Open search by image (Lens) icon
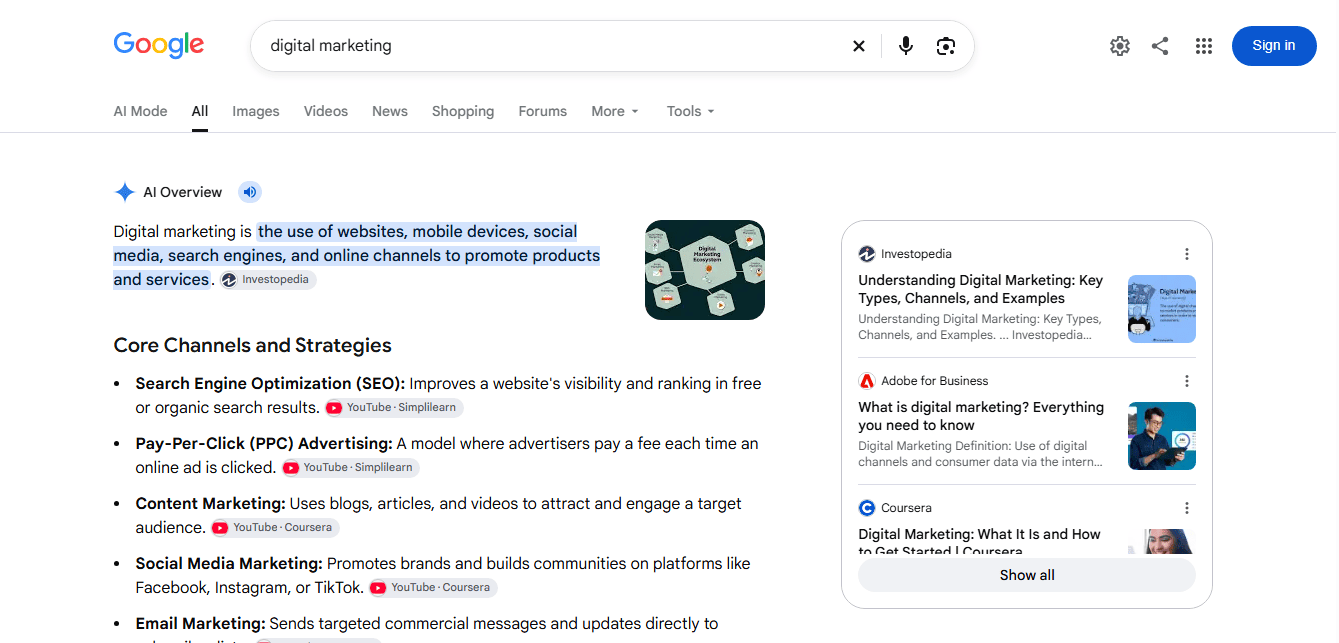Image resolution: width=1339 pixels, height=643 pixels. click(x=946, y=46)
